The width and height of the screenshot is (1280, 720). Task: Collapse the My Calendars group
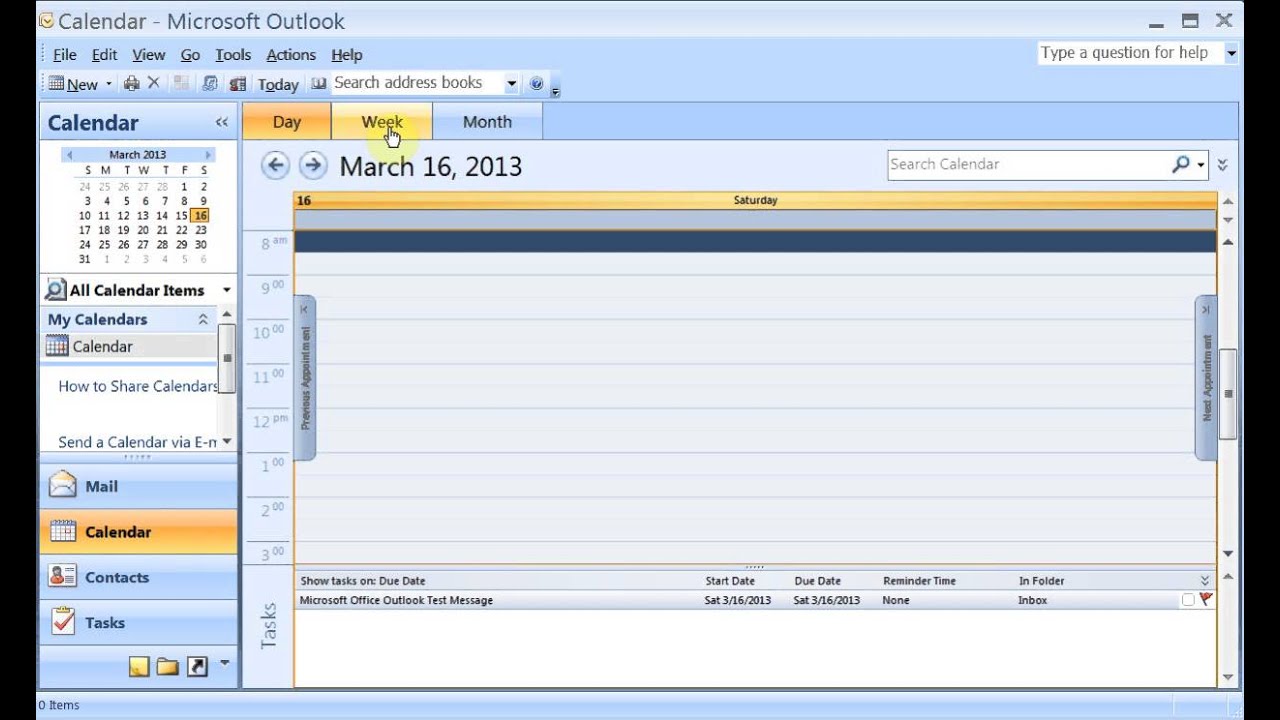pos(203,319)
